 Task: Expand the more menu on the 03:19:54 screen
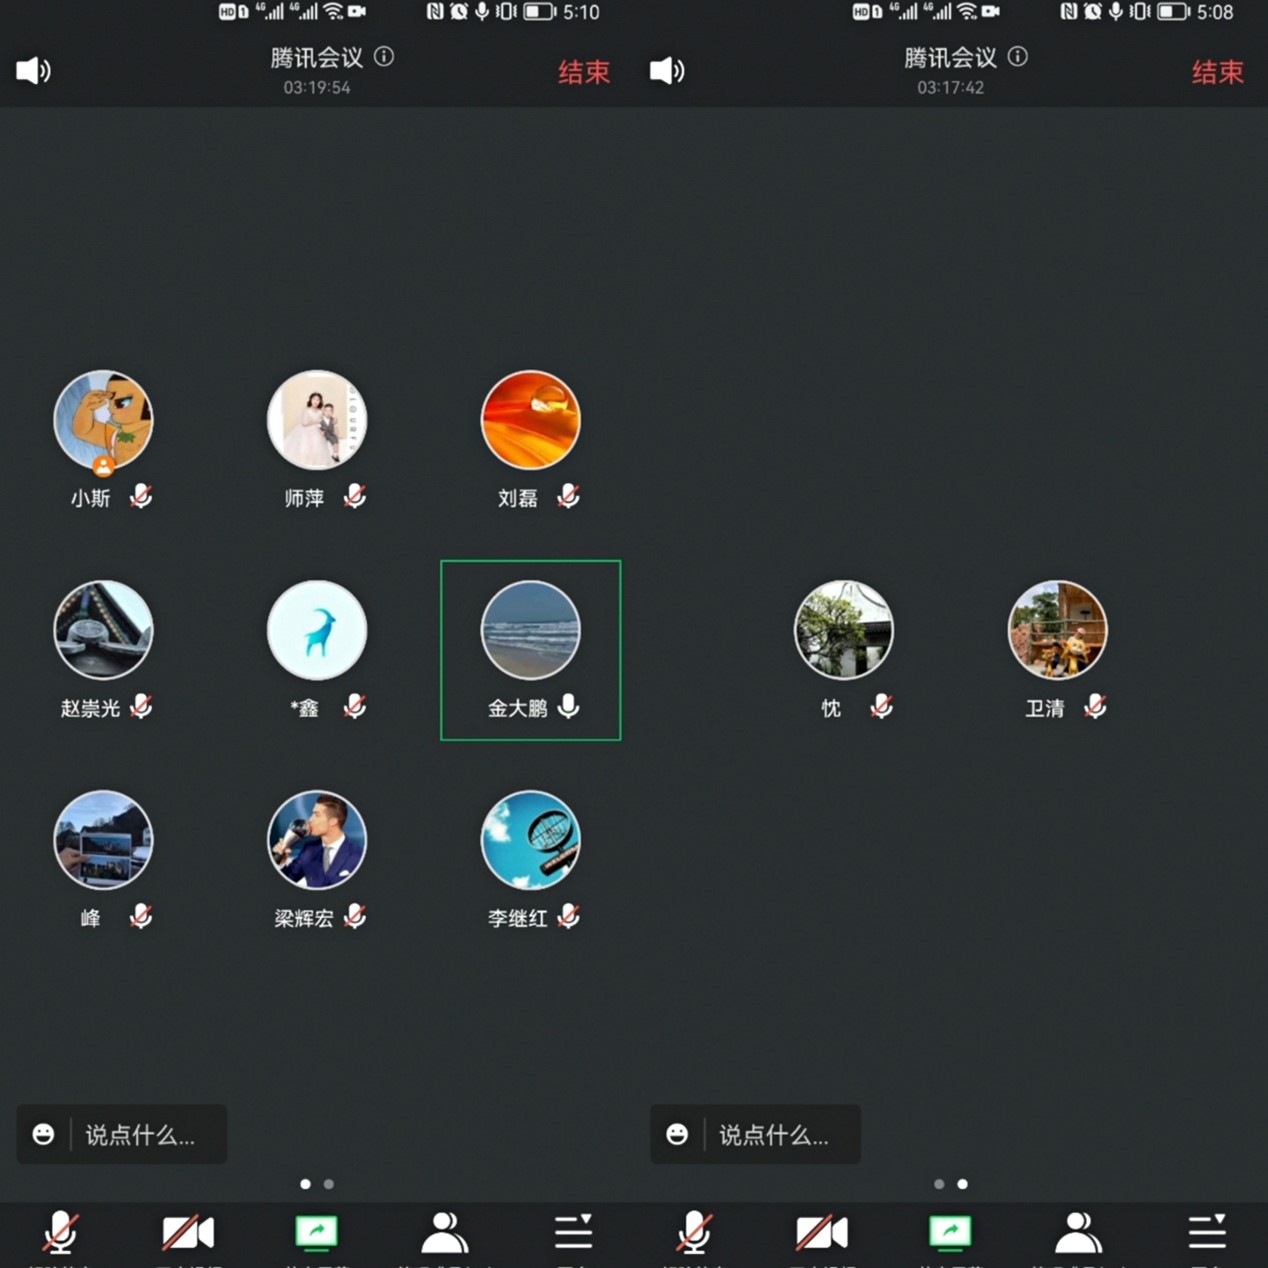click(x=574, y=1232)
